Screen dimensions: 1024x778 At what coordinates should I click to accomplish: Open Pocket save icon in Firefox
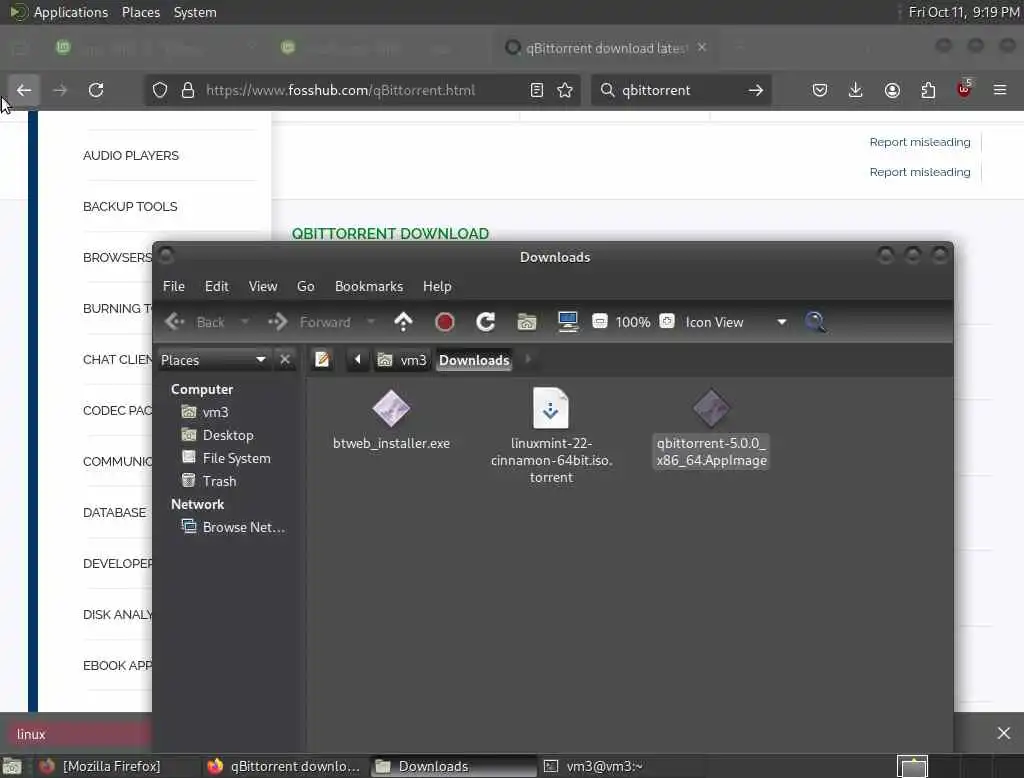820,90
